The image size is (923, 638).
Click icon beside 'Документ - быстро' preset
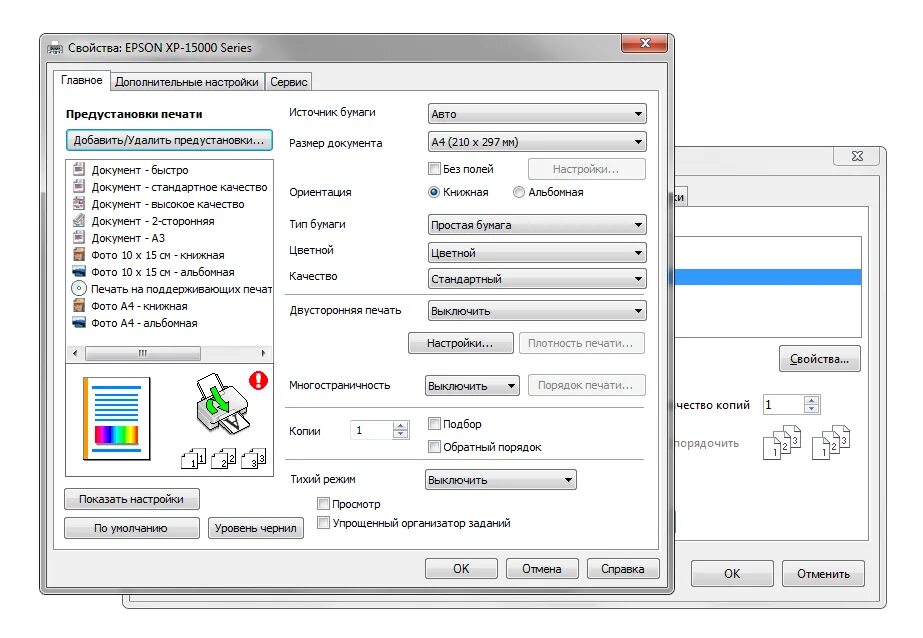(78, 170)
